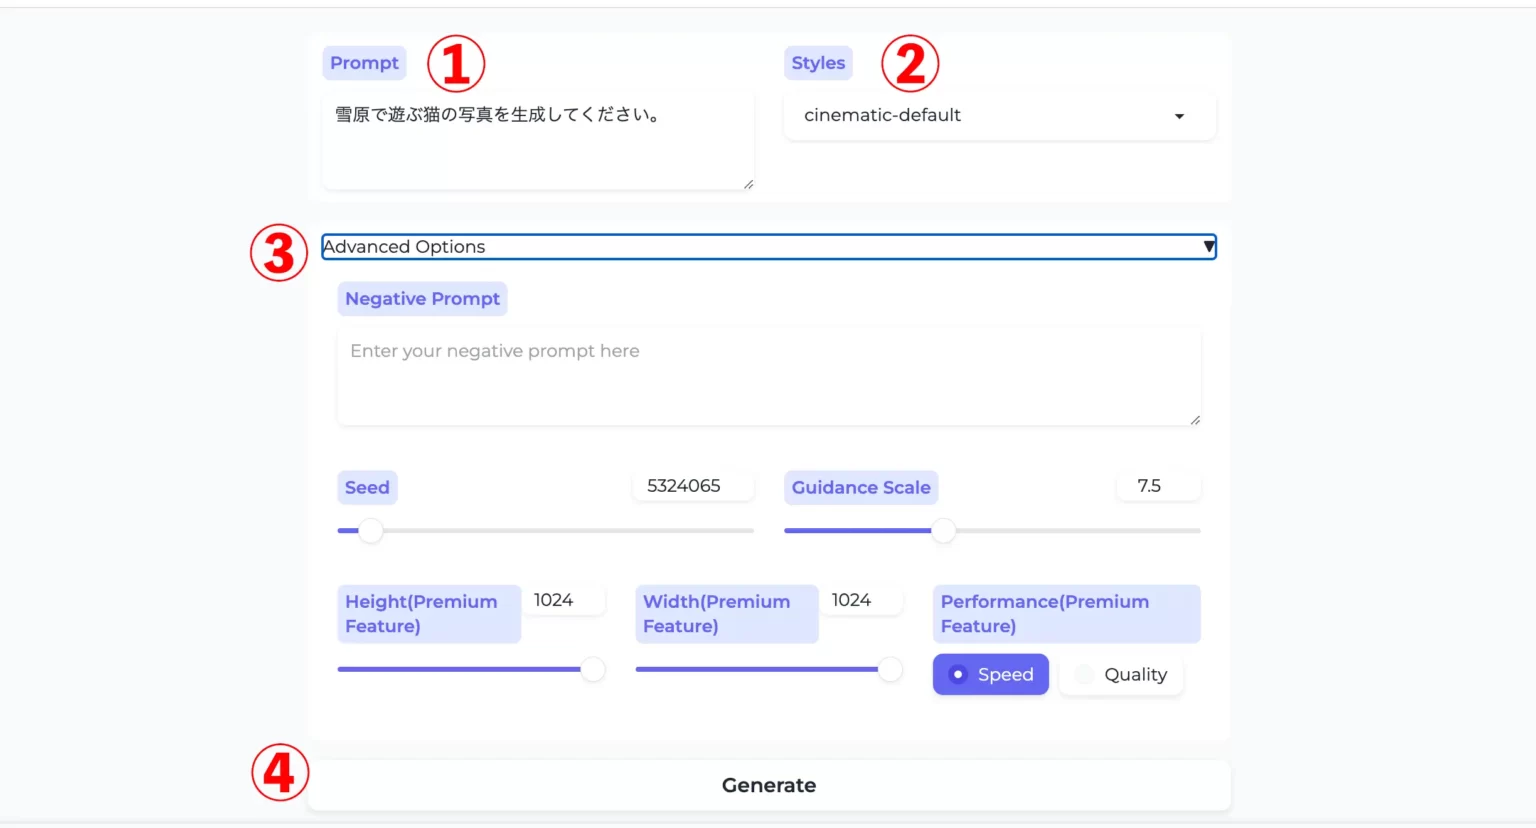
Task: Collapse the Advanced Options section
Action: point(767,247)
